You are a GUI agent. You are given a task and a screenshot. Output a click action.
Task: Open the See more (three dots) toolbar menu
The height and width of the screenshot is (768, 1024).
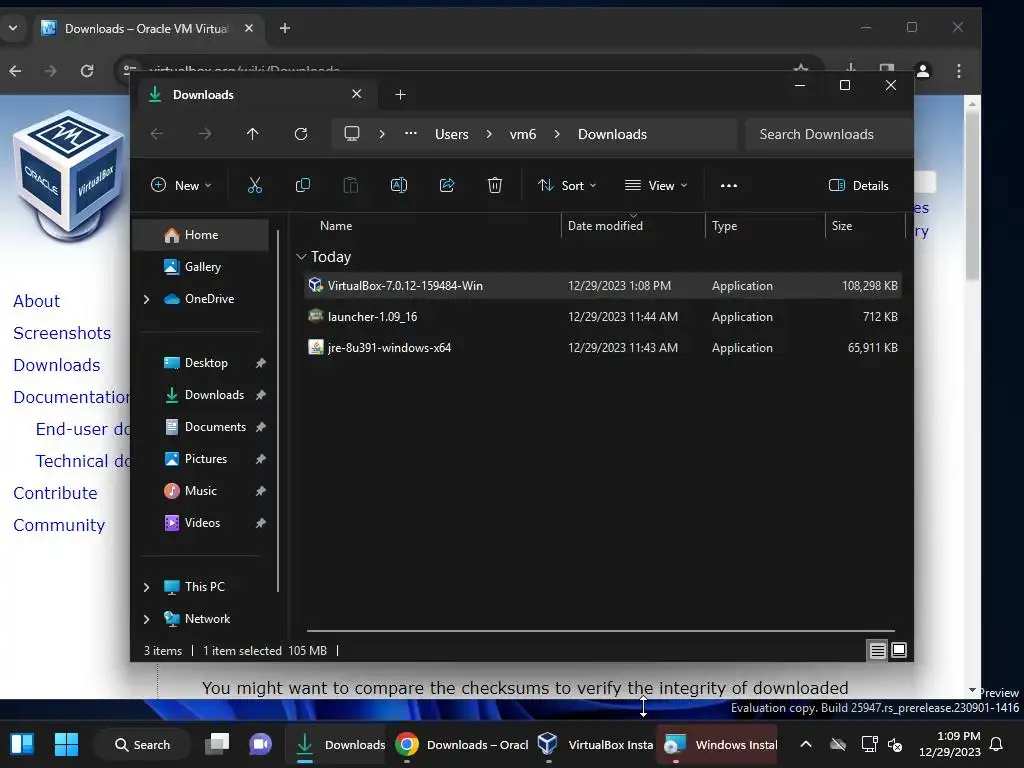tap(729, 185)
